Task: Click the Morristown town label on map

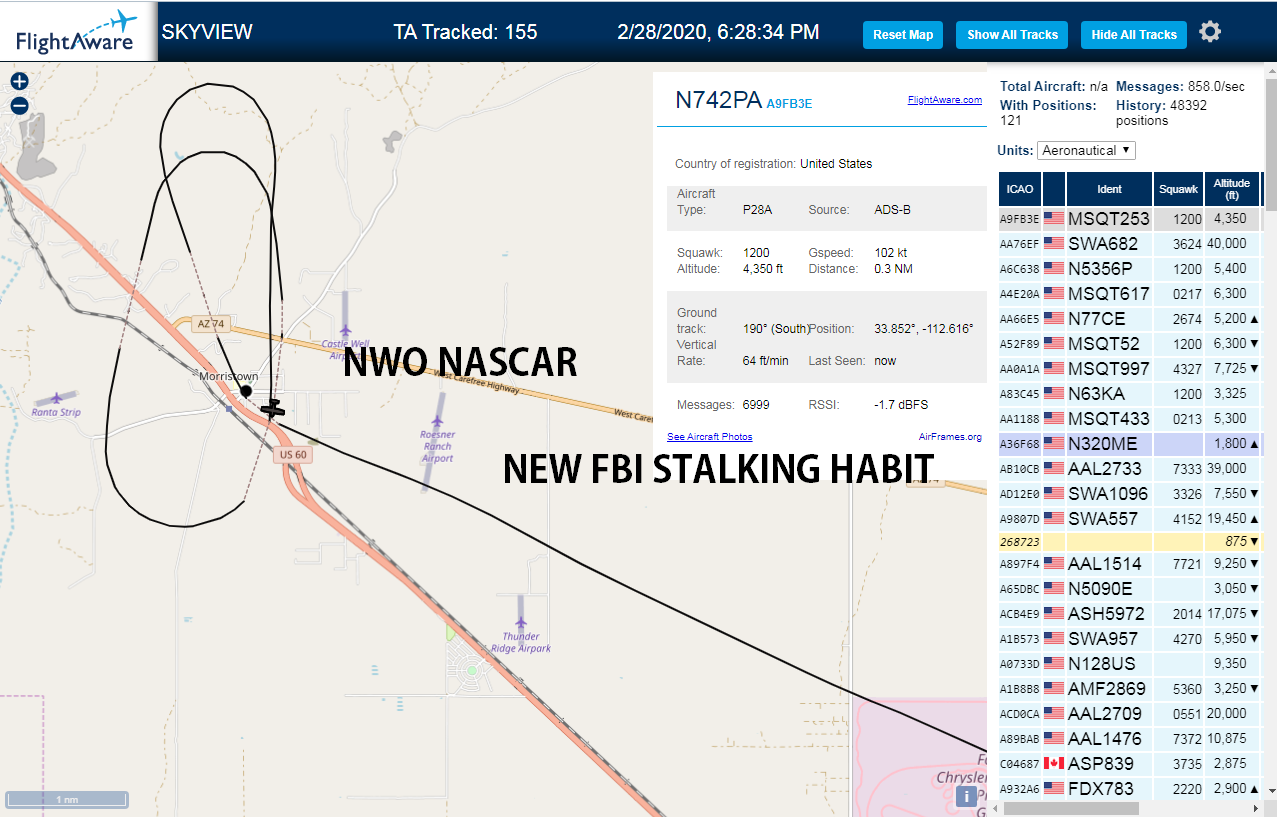Action: [229, 376]
